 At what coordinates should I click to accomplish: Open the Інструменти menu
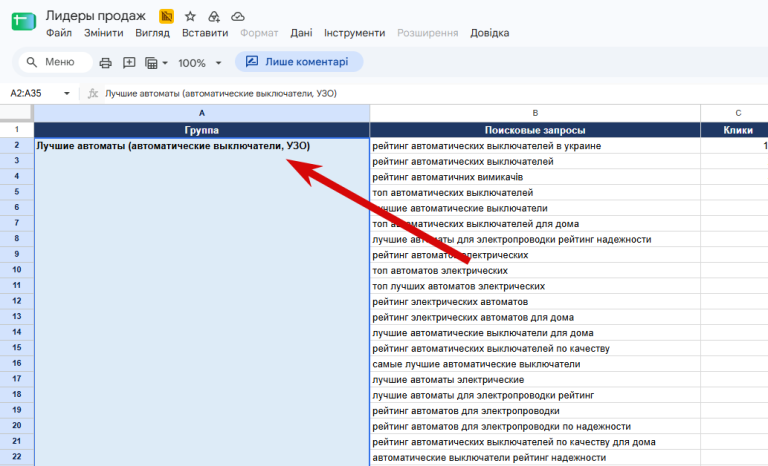(355, 33)
